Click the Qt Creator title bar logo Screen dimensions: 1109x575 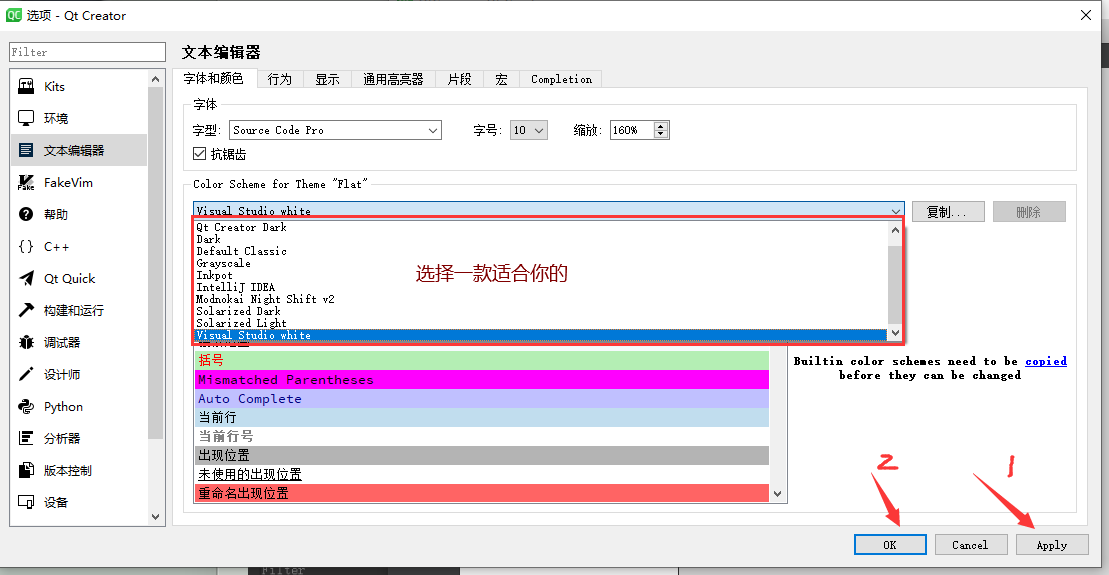pyautogui.click(x=13, y=15)
